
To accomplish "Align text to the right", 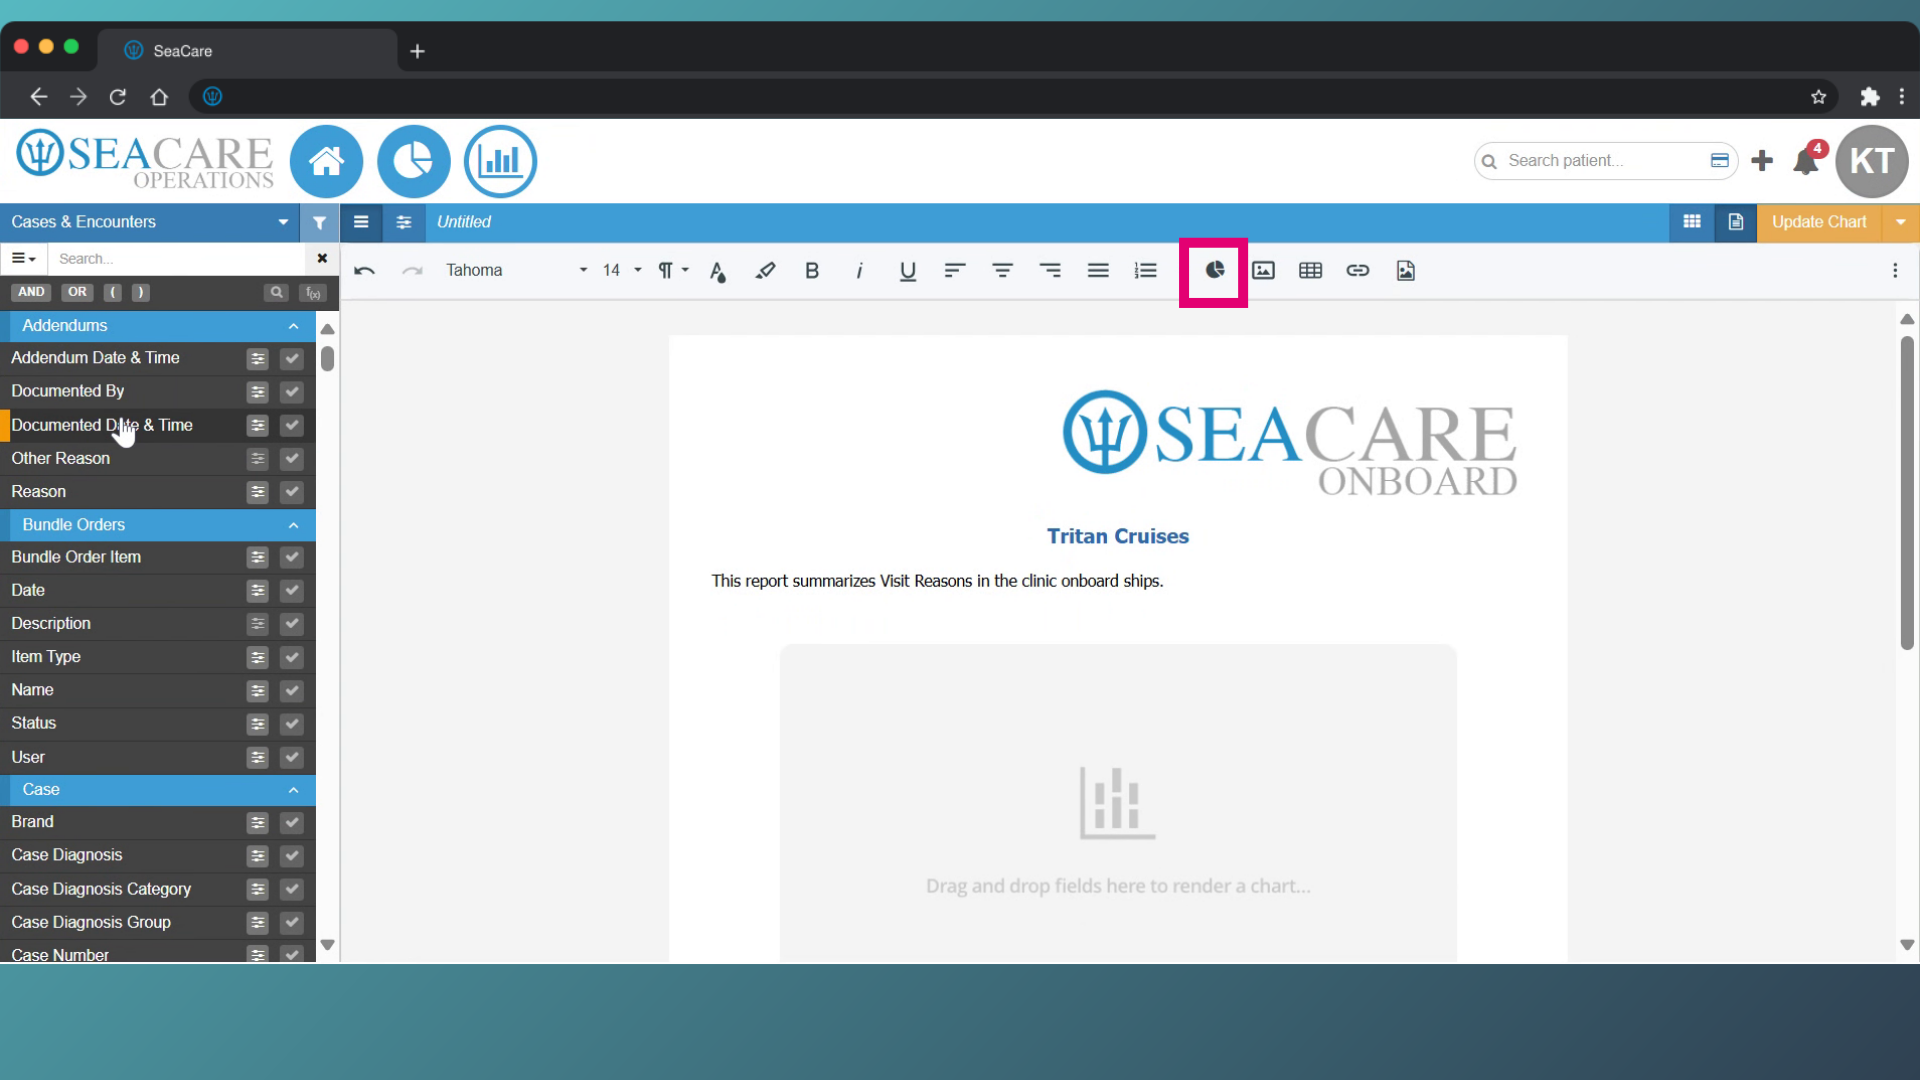I will (1050, 271).
